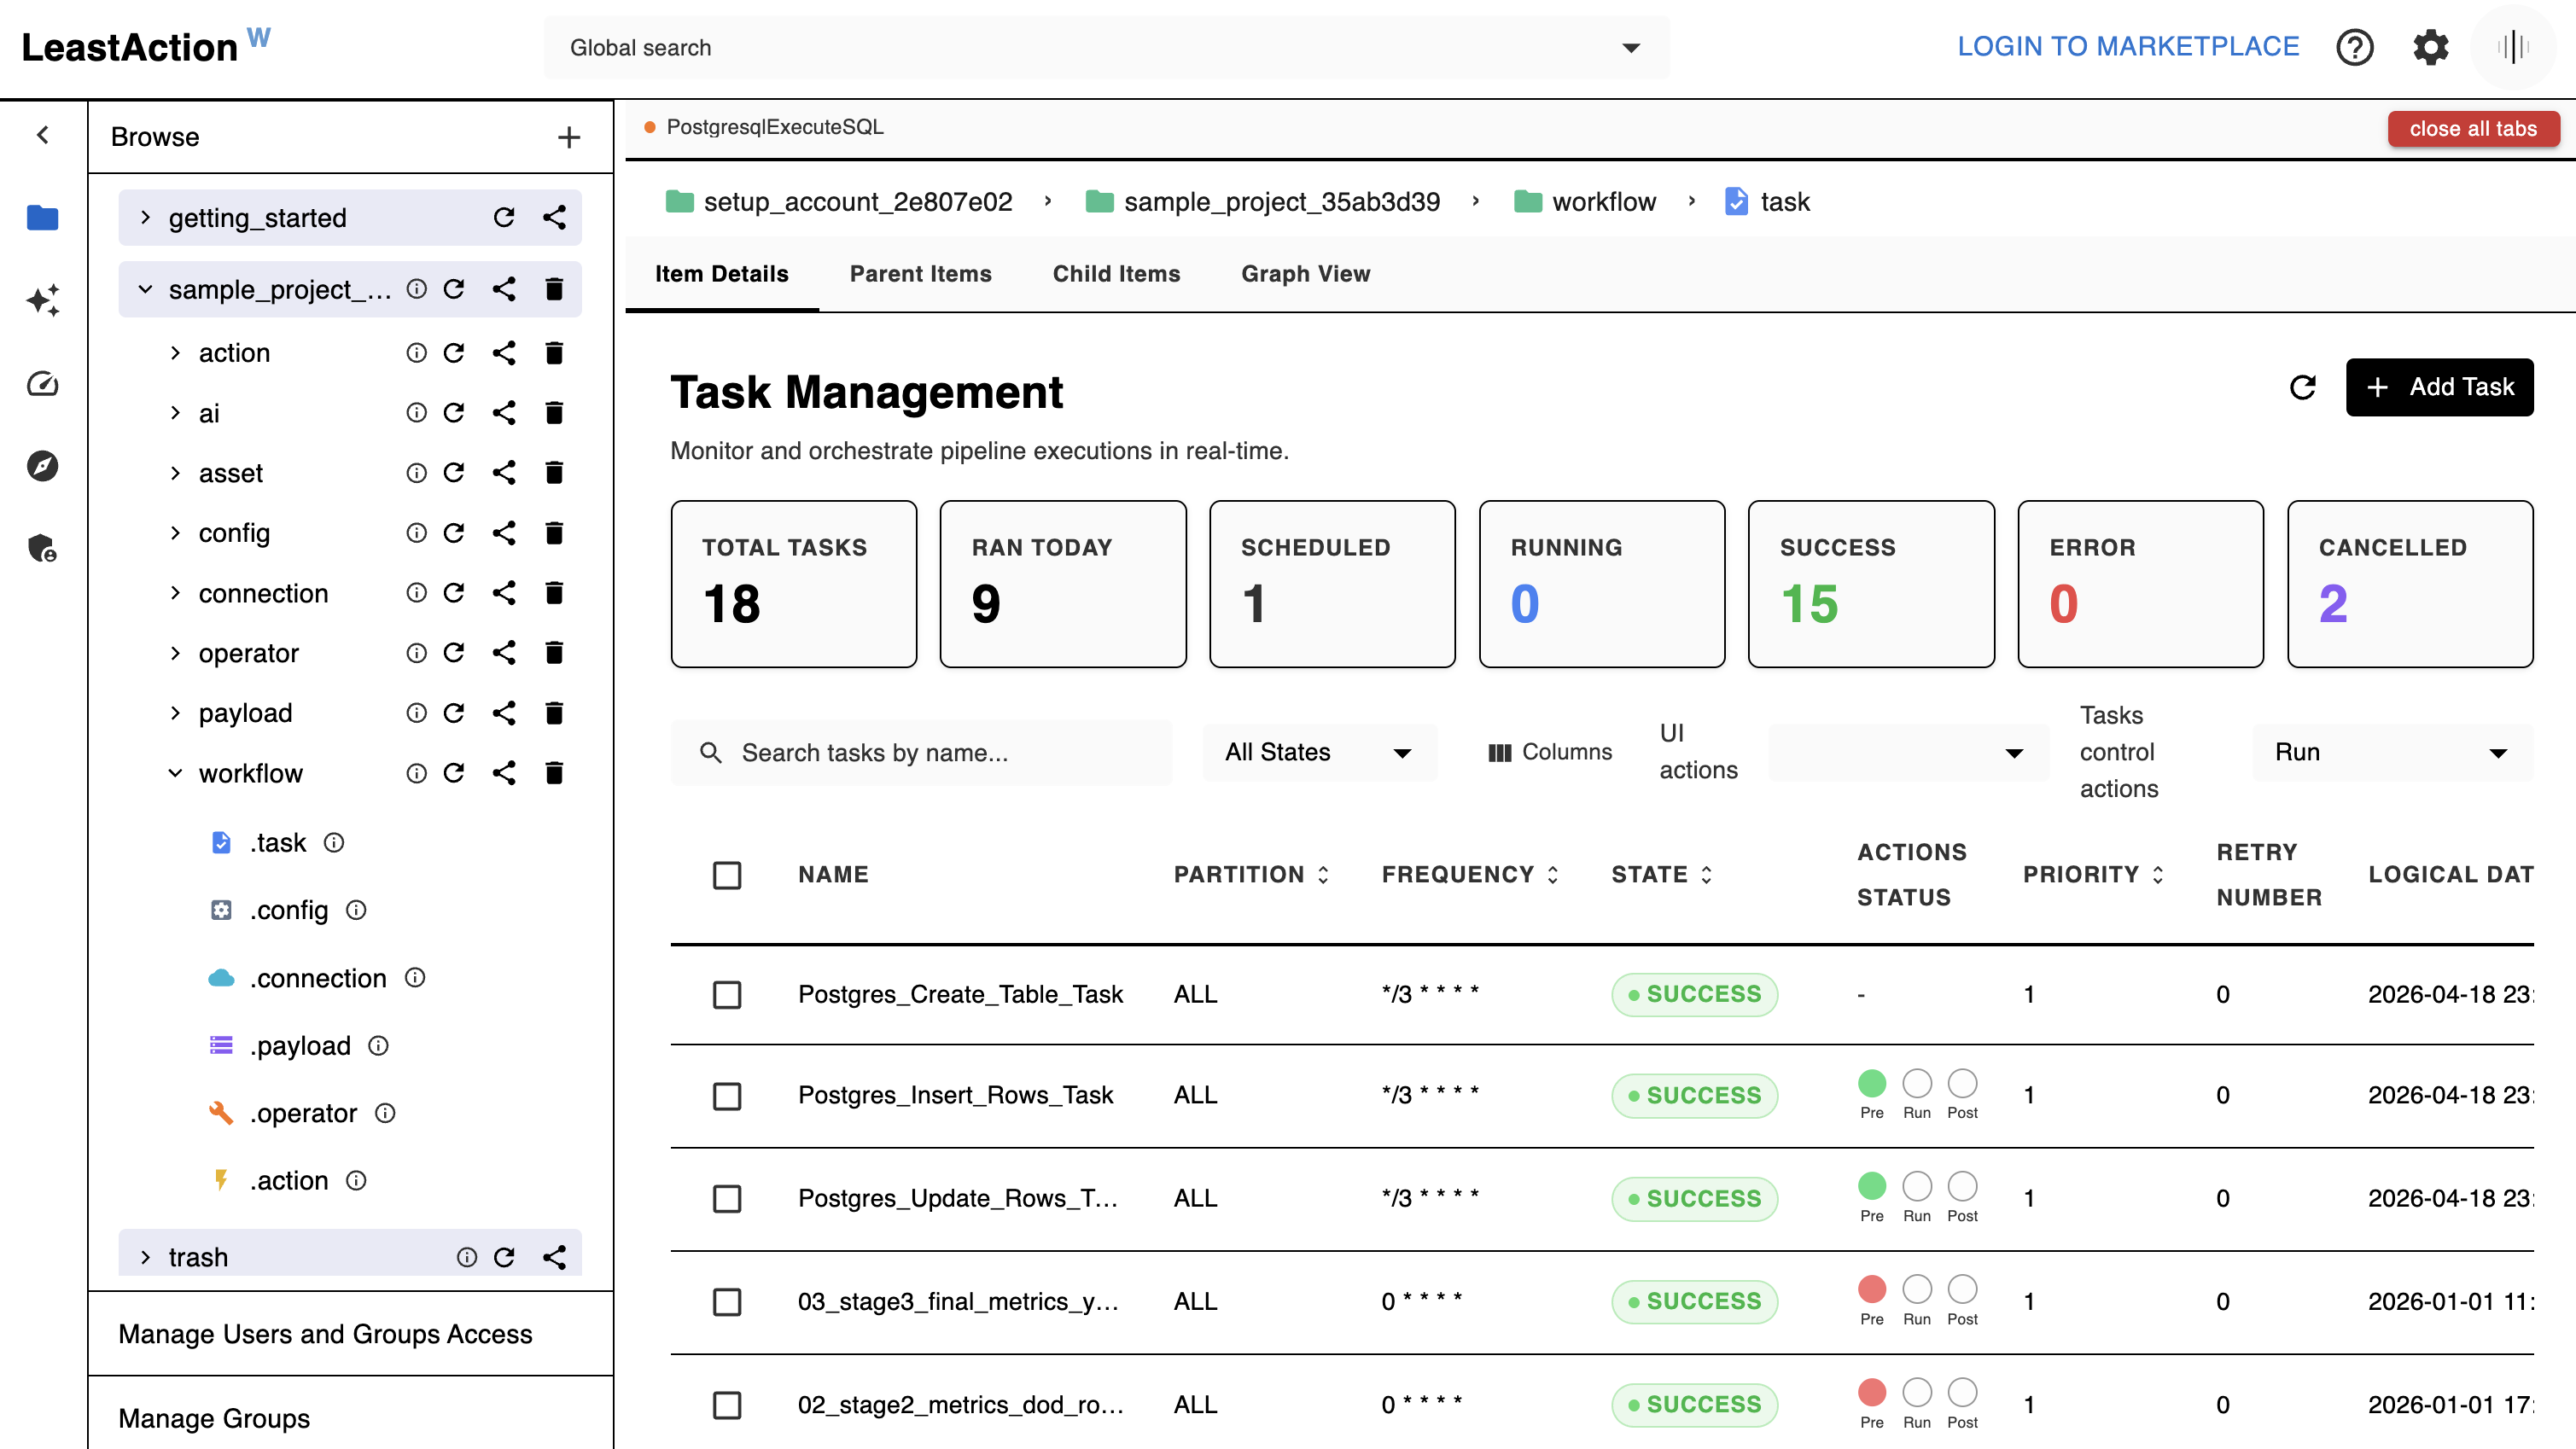Open the compass explore sidebar icon

[43, 466]
